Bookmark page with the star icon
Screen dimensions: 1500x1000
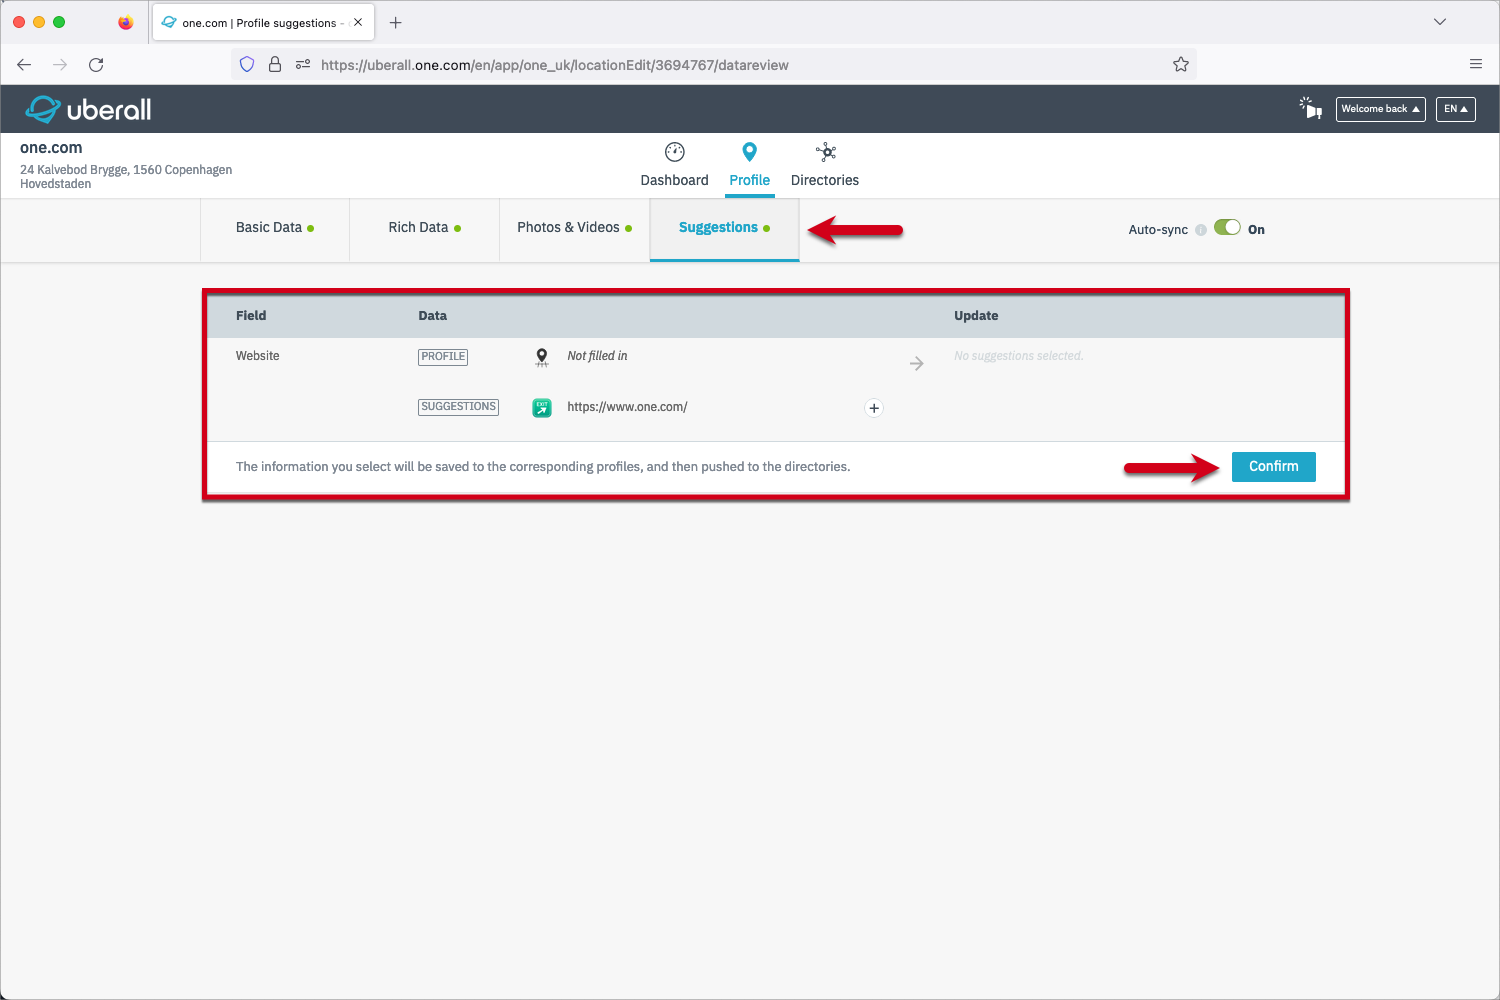pyautogui.click(x=1180, y=65)
